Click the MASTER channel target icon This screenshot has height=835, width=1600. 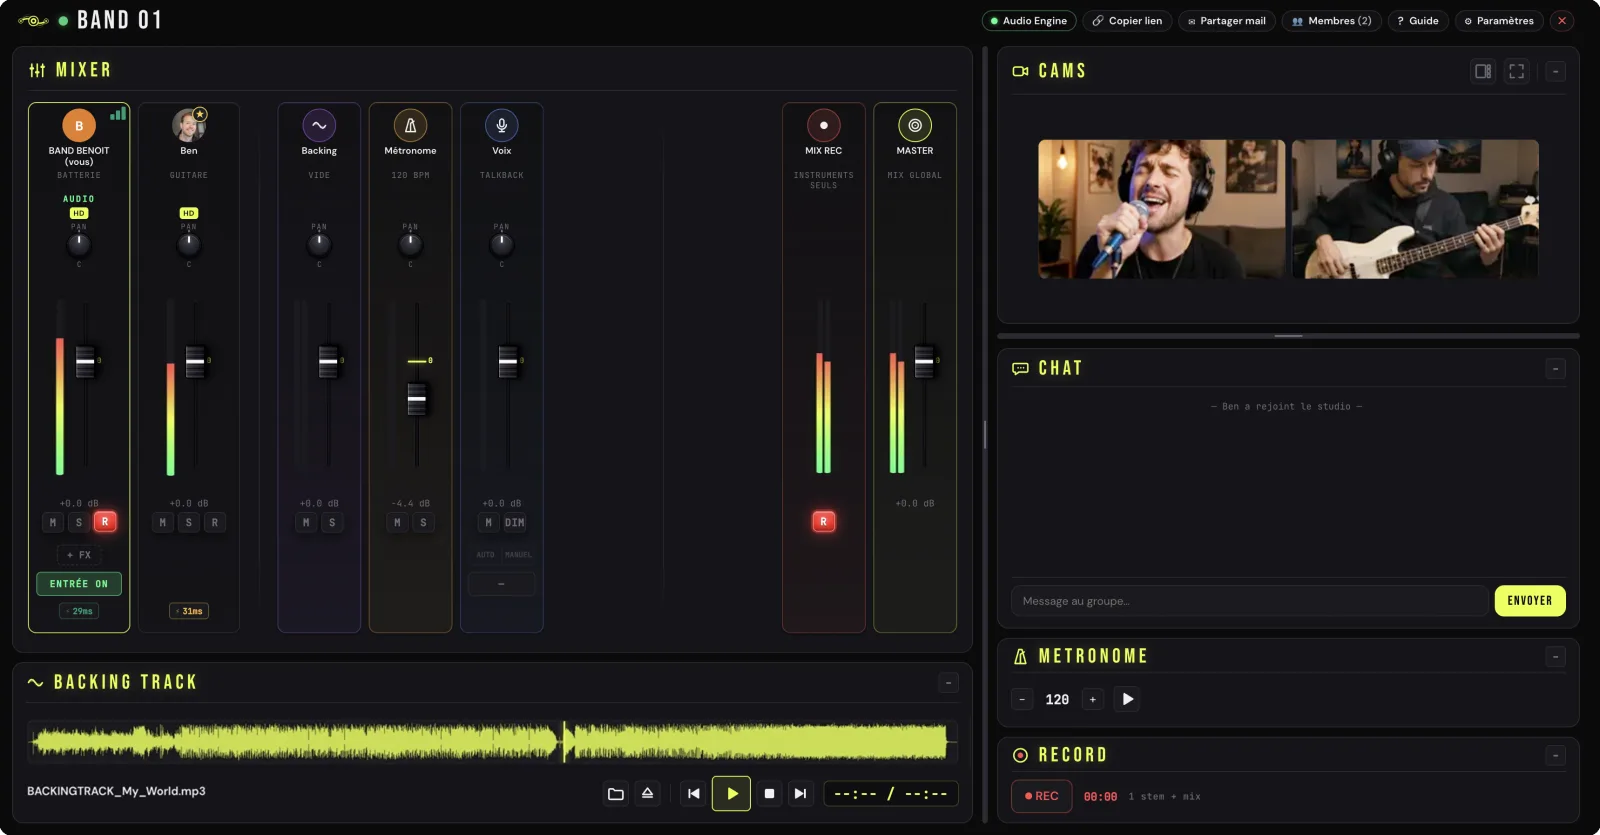pos(915,125)
